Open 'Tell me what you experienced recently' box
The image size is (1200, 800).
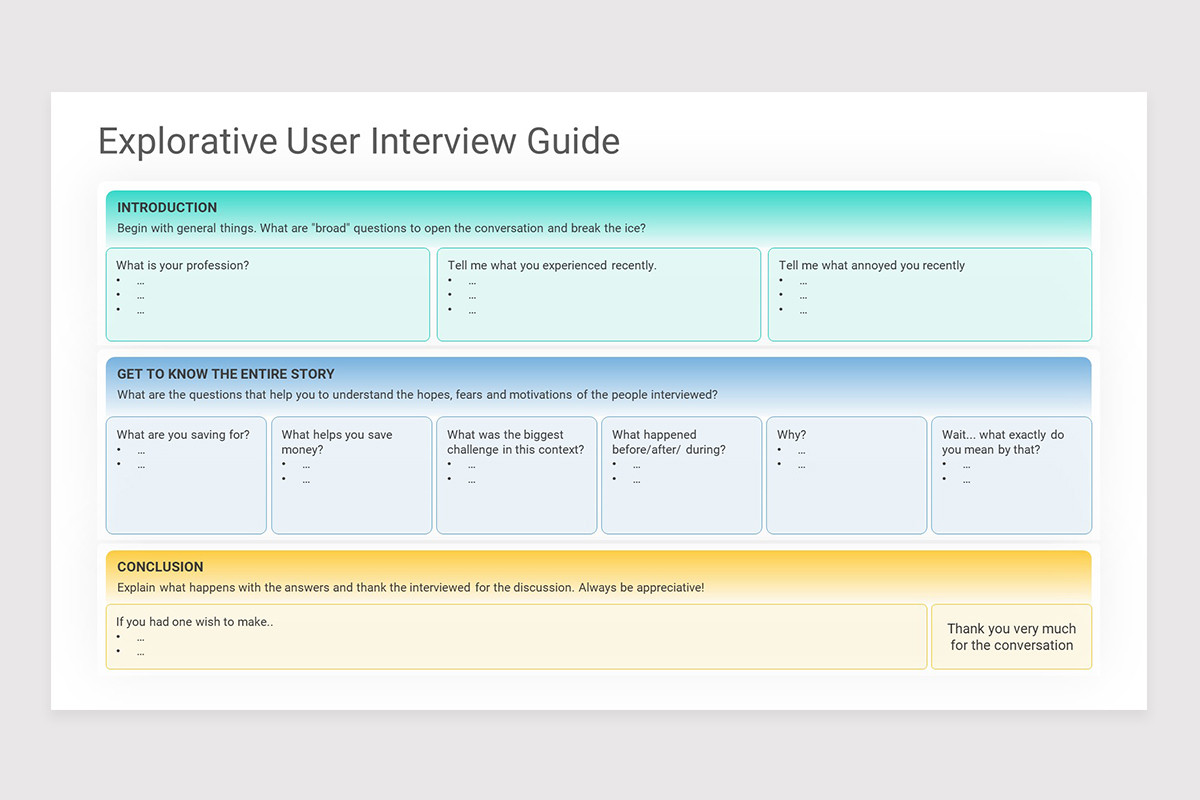click(599, 295)
